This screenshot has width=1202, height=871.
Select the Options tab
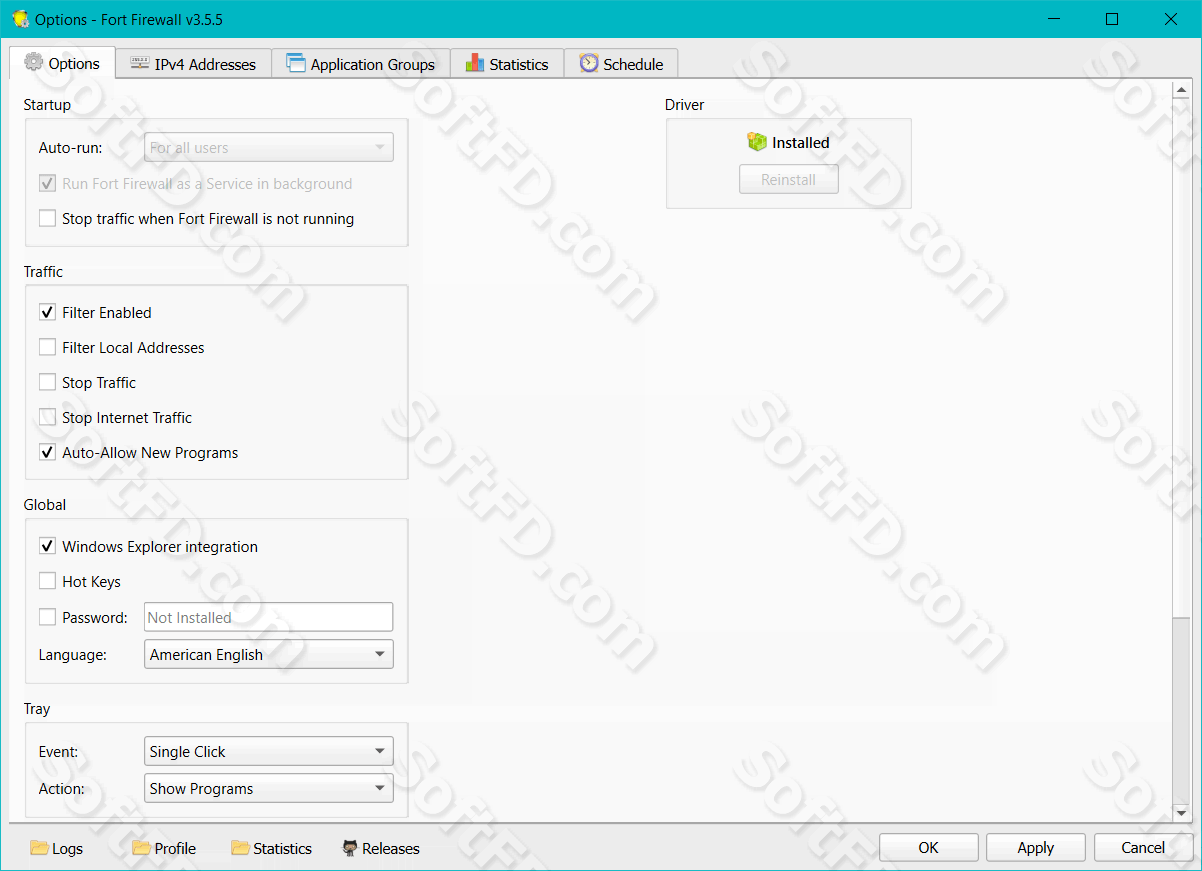pyautogui.click(x=63, y=62)
